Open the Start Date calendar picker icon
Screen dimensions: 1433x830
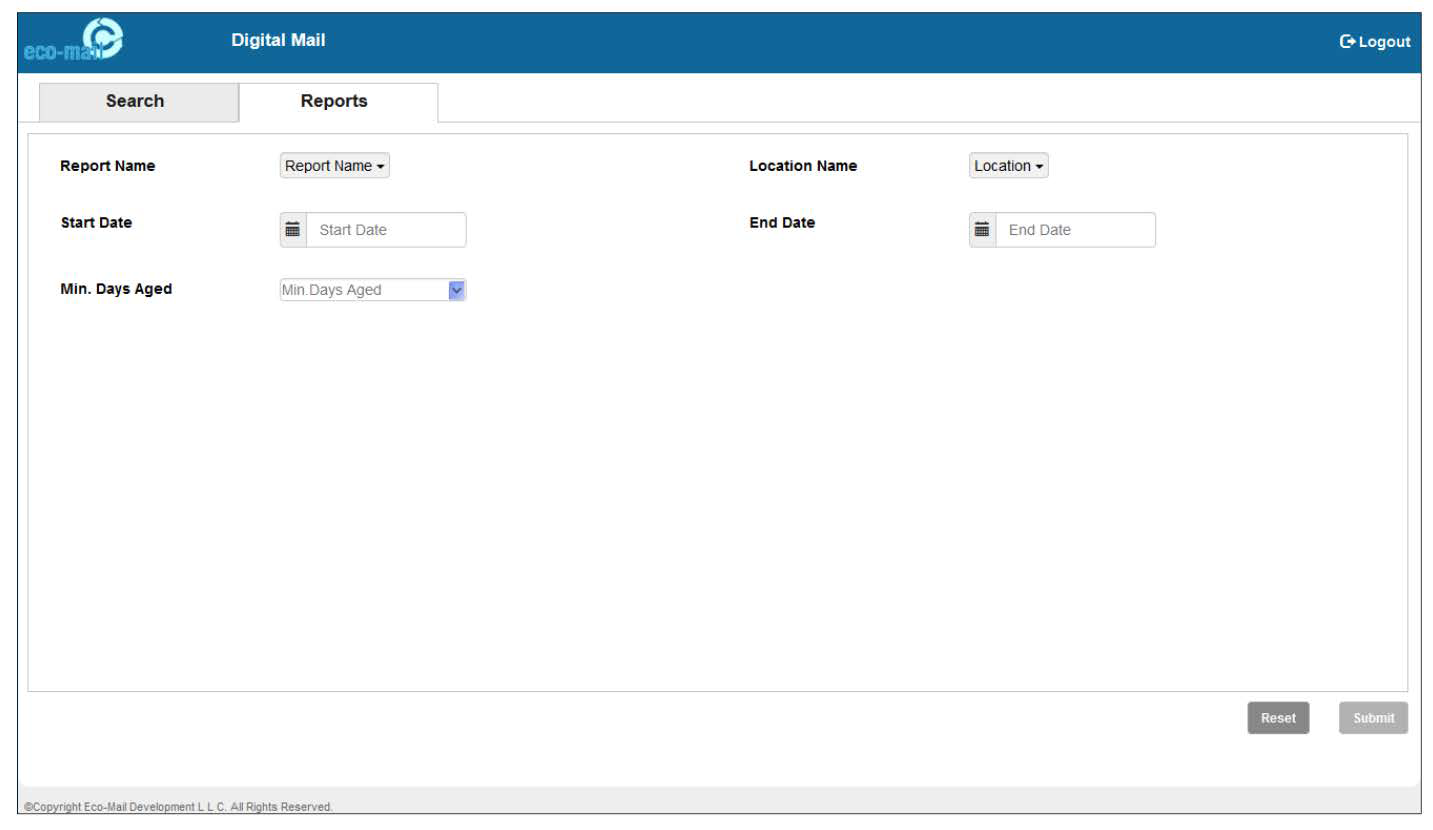(x=293, y=230)
